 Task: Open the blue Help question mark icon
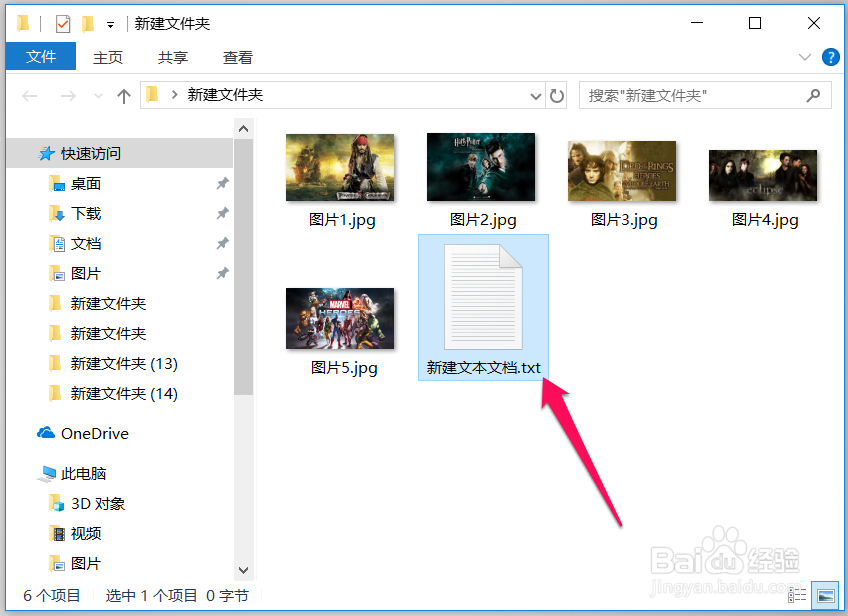831,57
